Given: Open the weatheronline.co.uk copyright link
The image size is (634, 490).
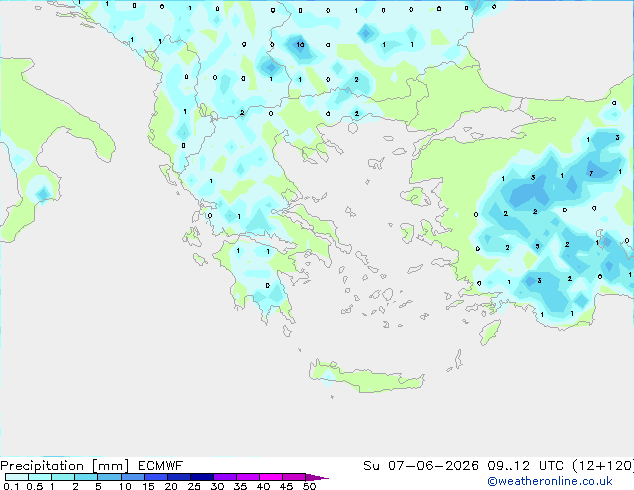Looking at the screenshot, I should click(x=550, y=481).
